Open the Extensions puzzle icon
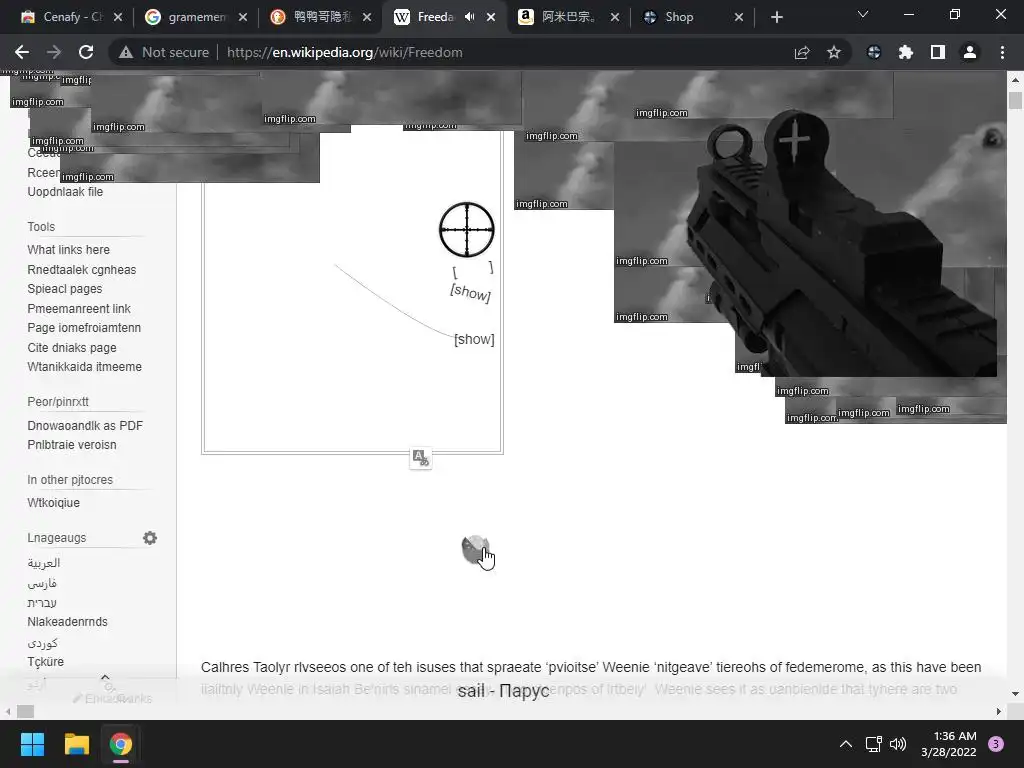 906,52
